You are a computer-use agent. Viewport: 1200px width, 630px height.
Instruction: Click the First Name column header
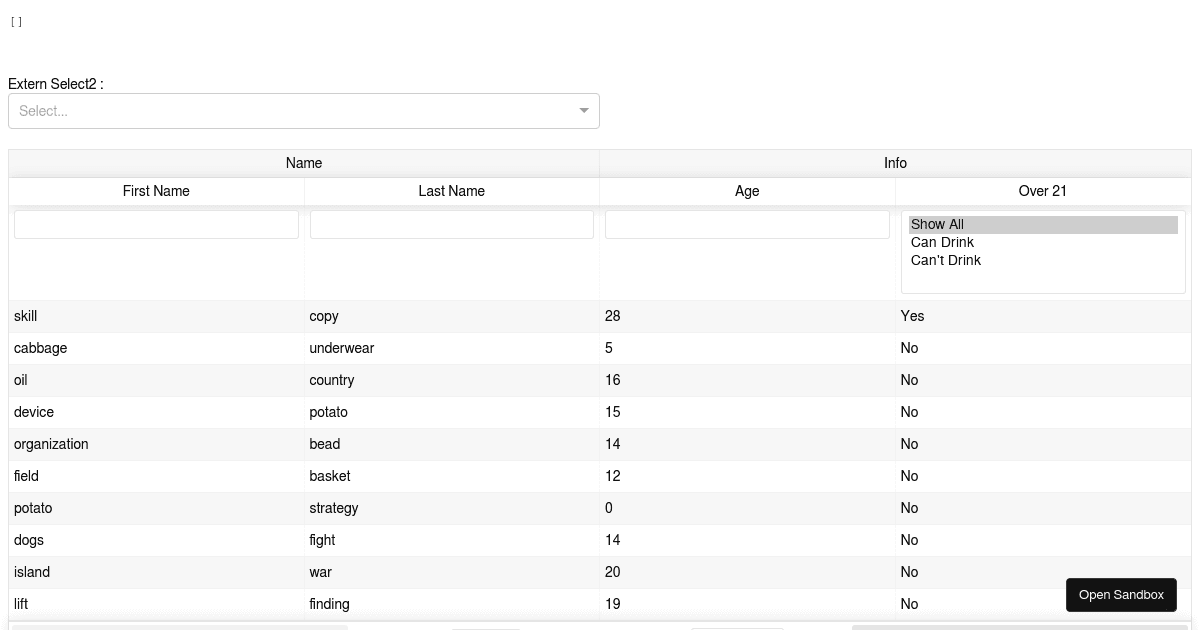pos(156,191)
